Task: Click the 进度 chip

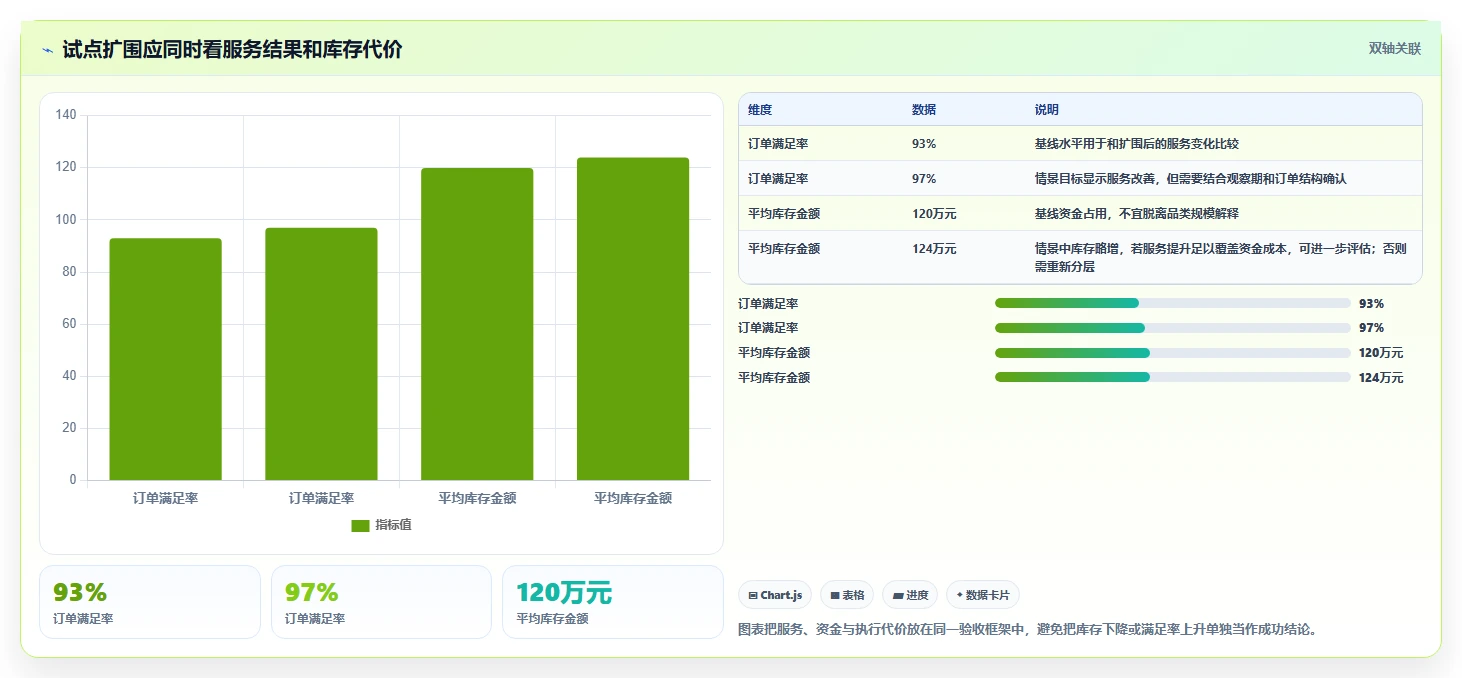Action: point(910,595)
